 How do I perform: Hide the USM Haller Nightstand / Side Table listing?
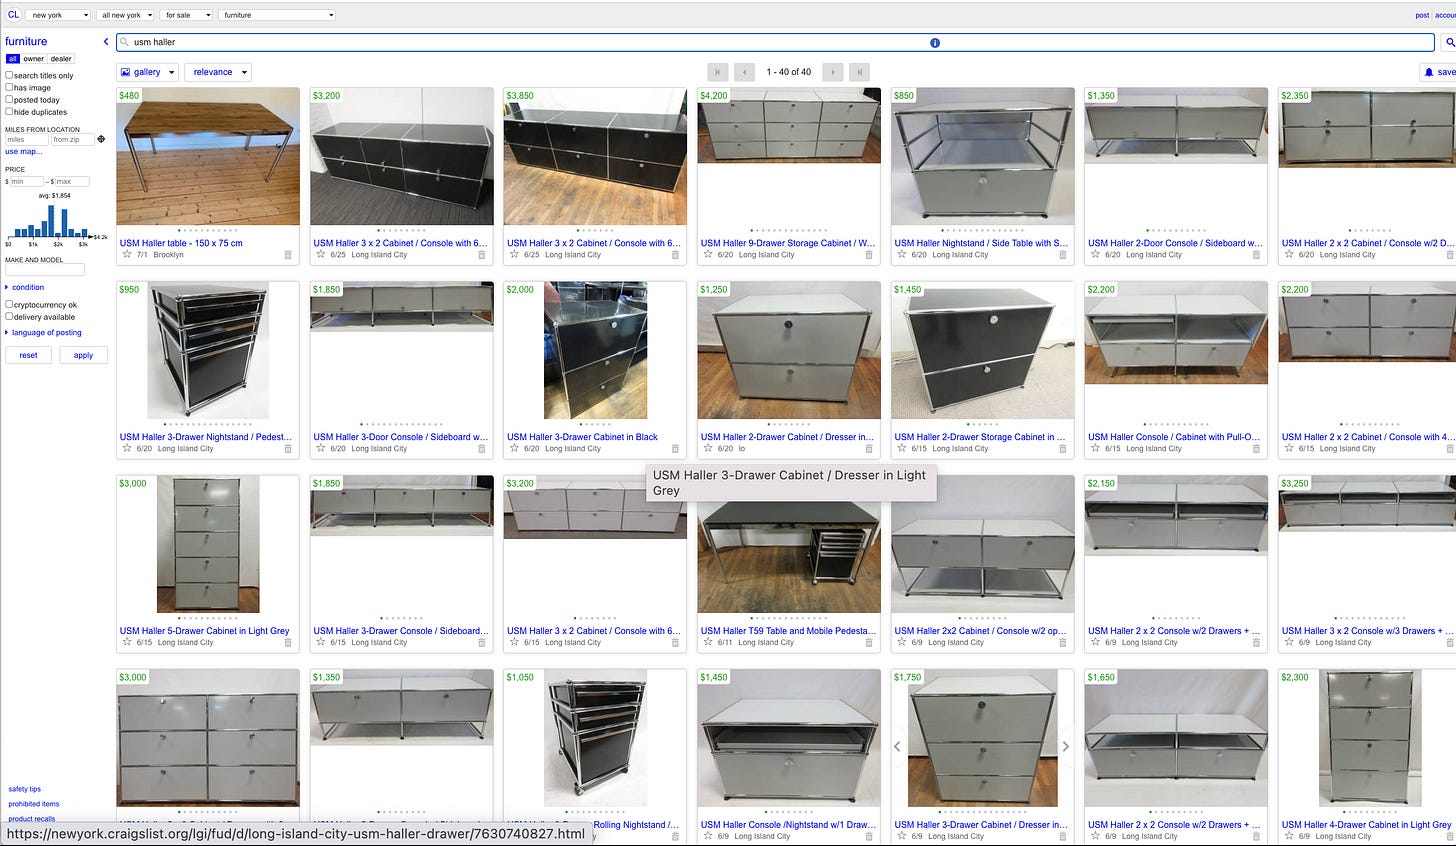(x=1063, y=255)
